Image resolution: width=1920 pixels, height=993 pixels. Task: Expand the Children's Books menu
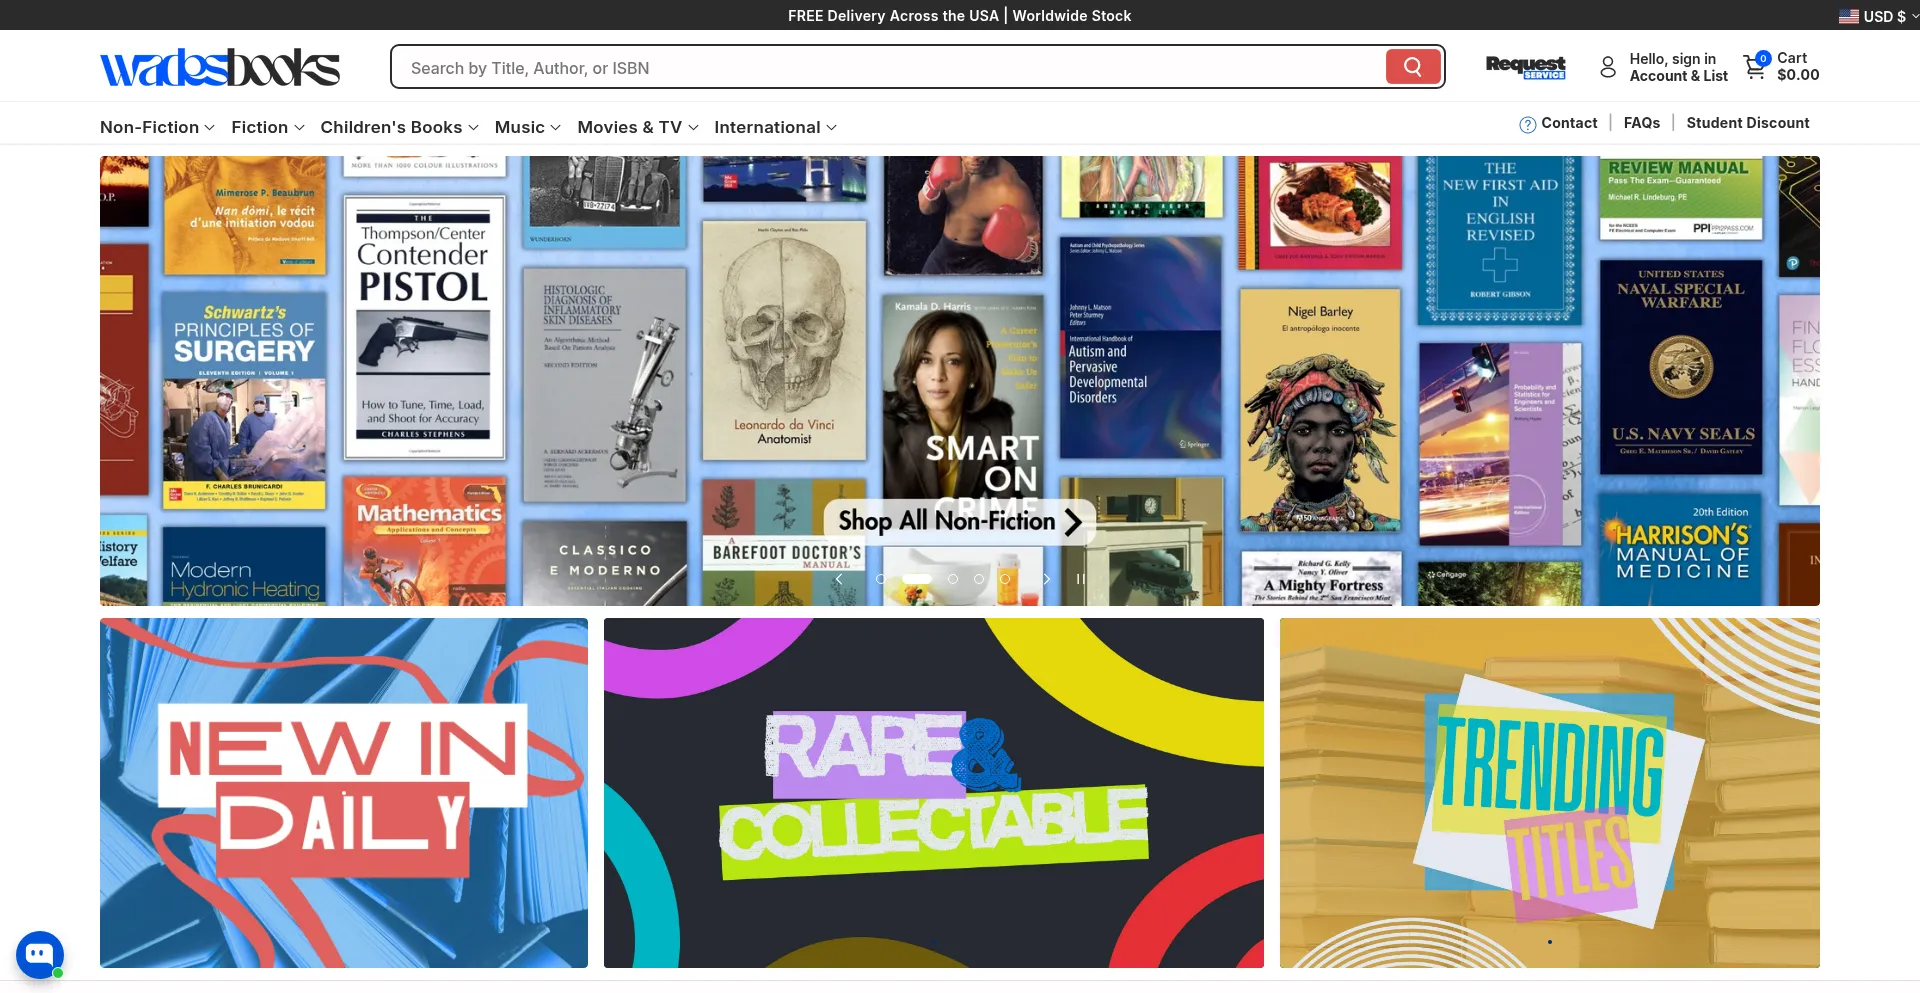399,127
